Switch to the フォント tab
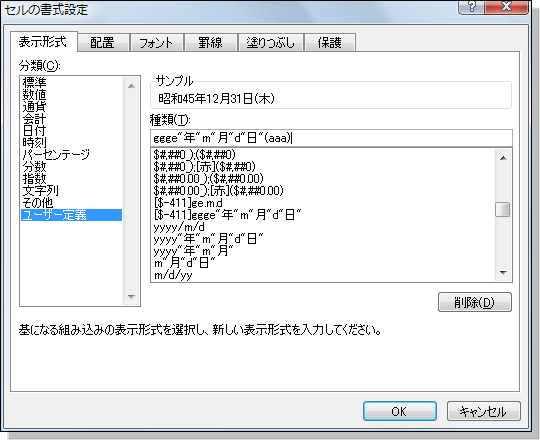Image resolution: width=540 pixels, height=440 pixels. coord(156,43)
